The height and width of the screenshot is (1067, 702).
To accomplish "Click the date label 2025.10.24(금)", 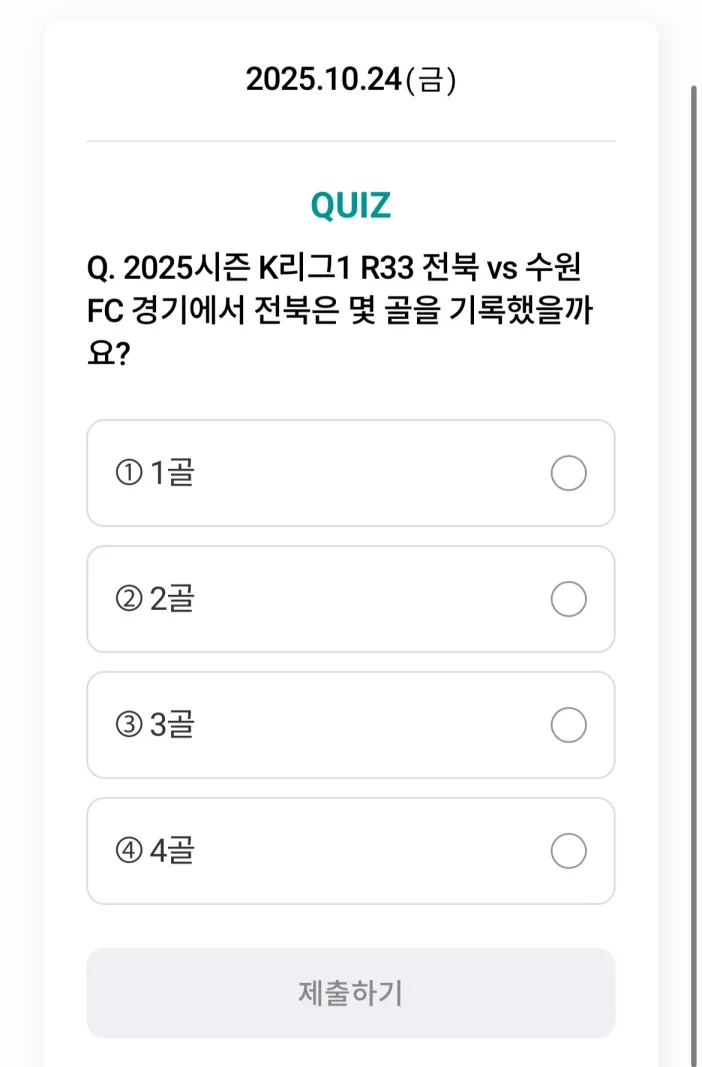I will [x=351, y=77].
